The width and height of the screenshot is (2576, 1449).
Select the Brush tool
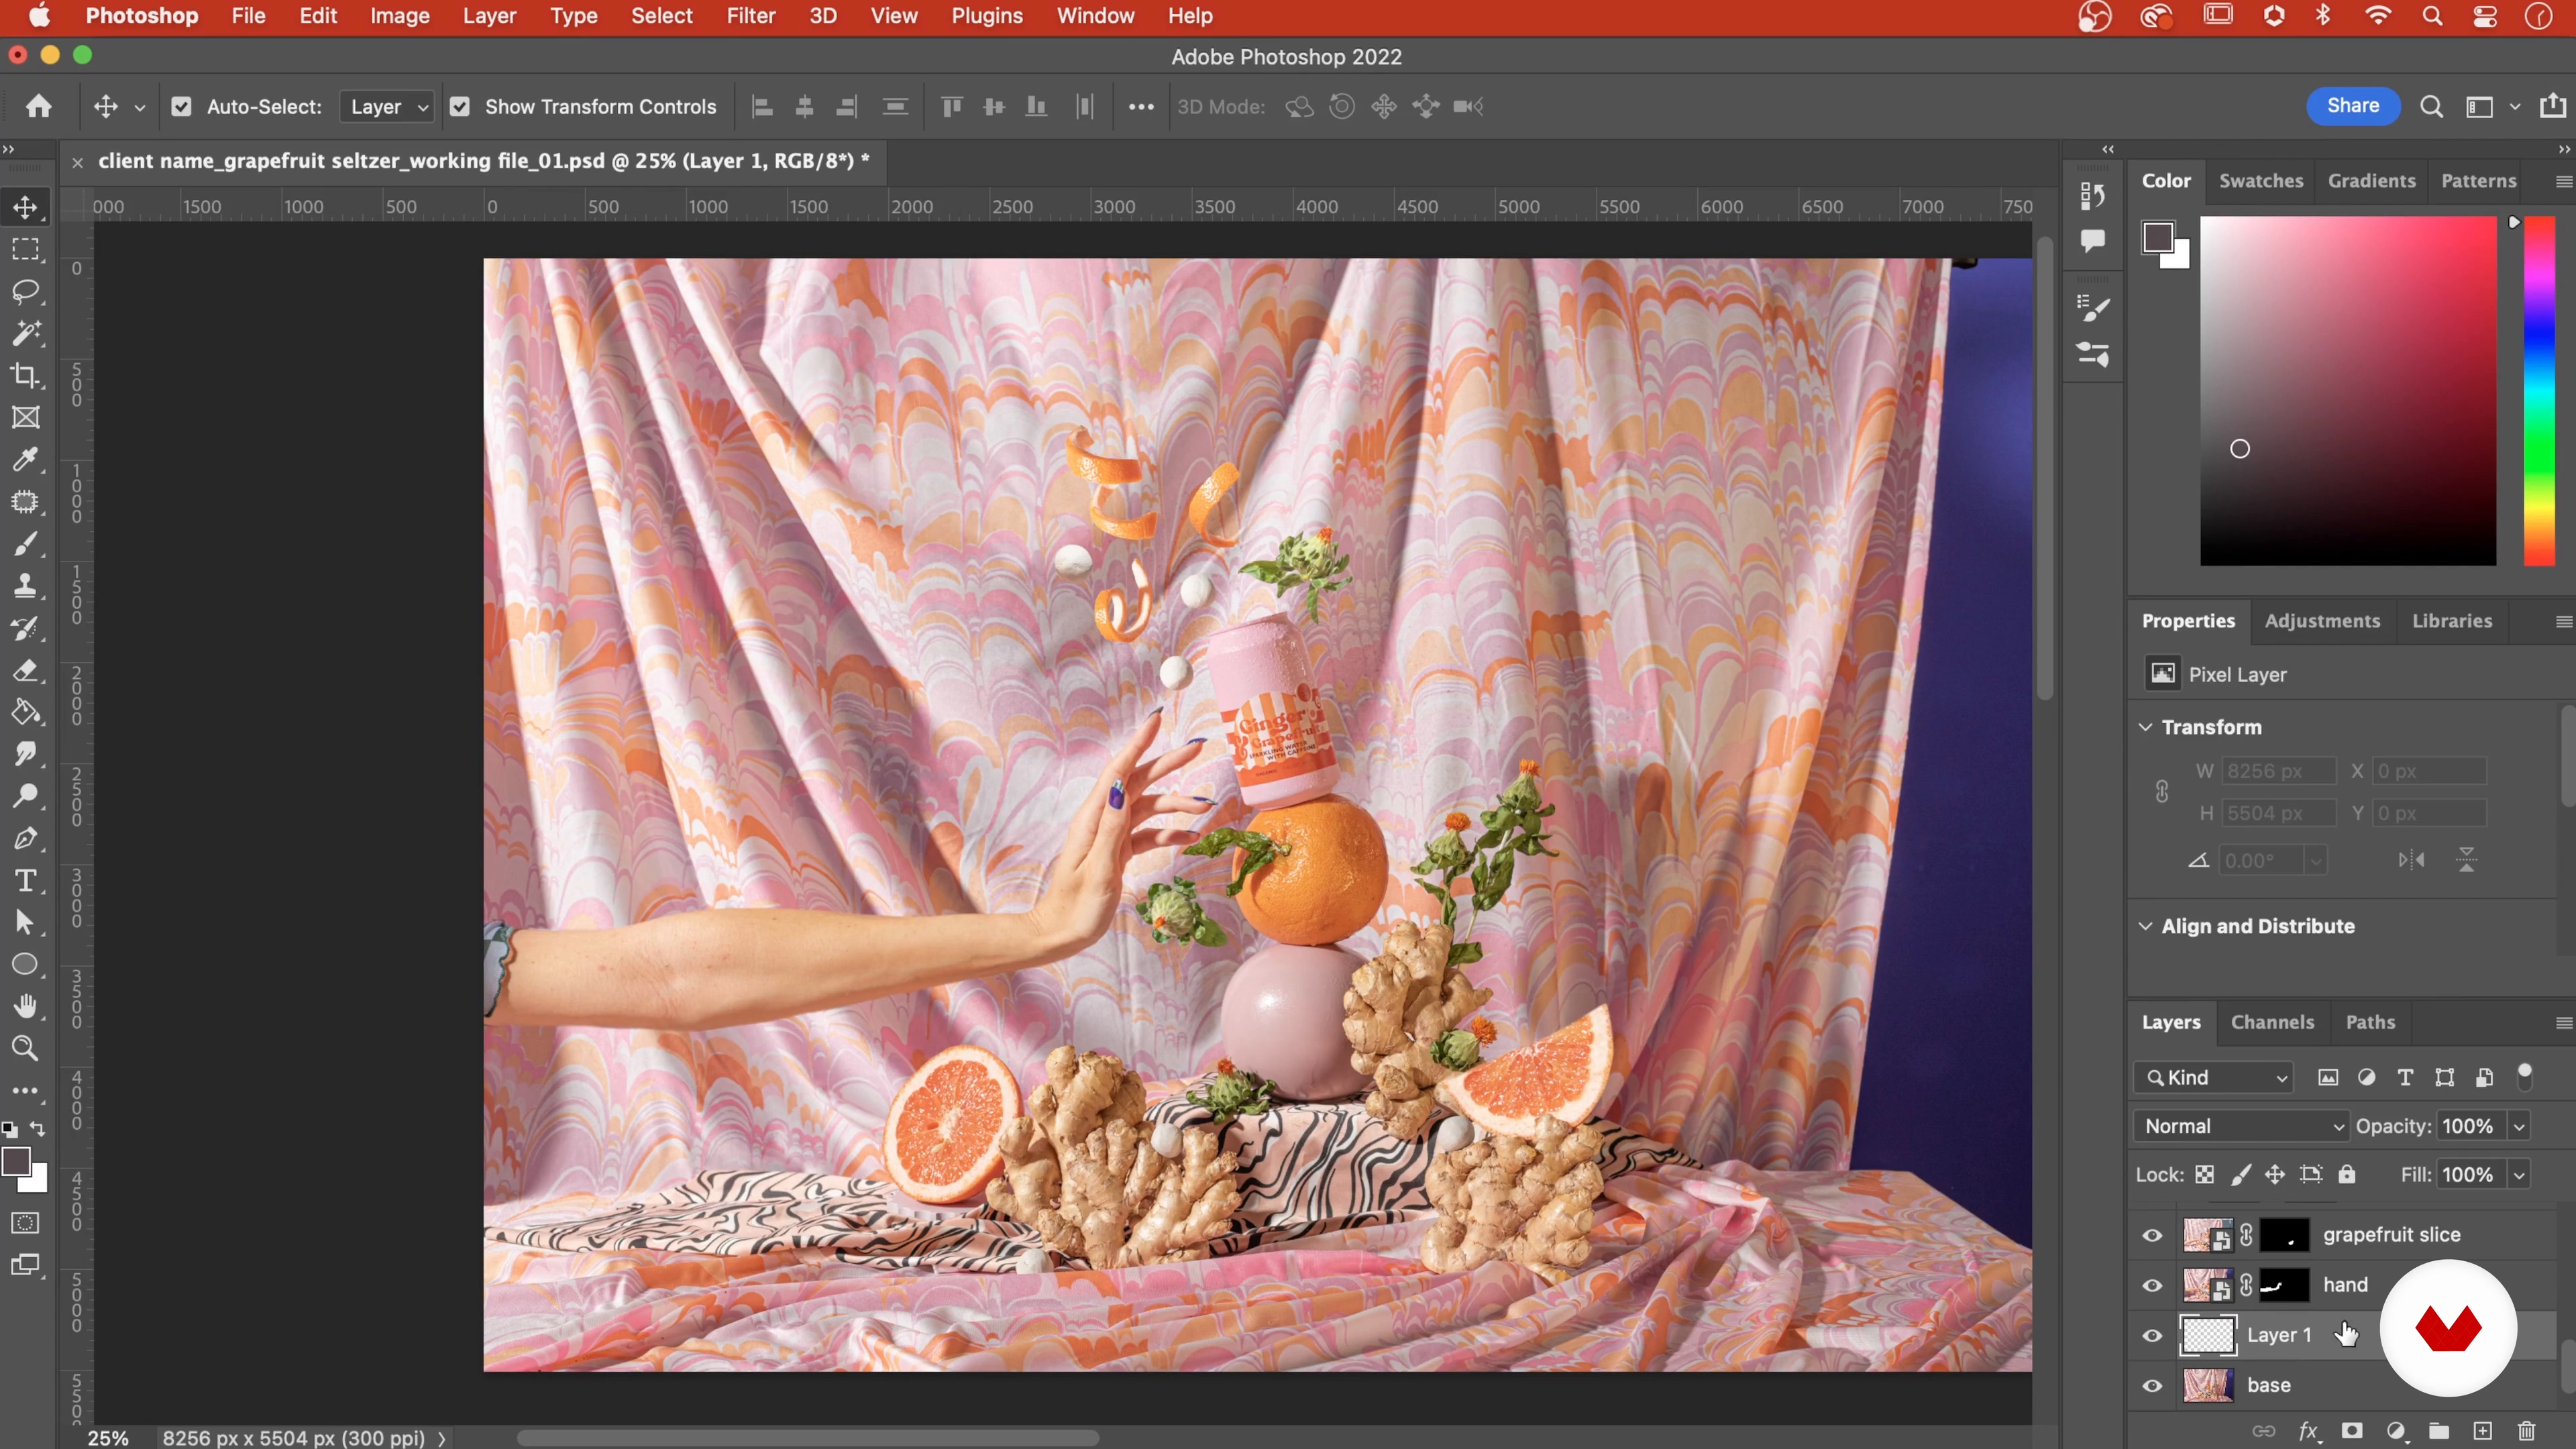point(26,544)
